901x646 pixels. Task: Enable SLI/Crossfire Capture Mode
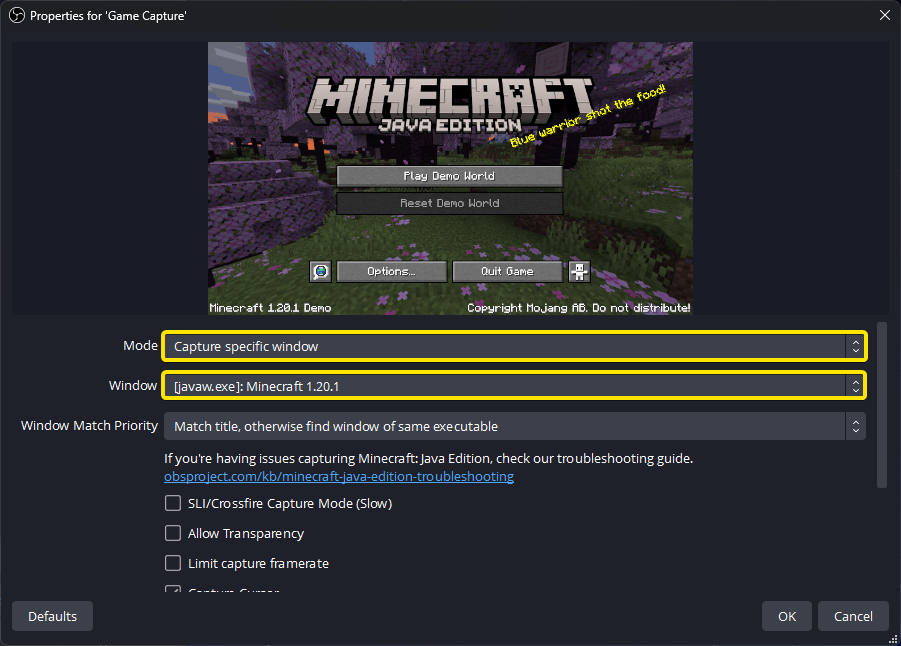pos(172,503)
